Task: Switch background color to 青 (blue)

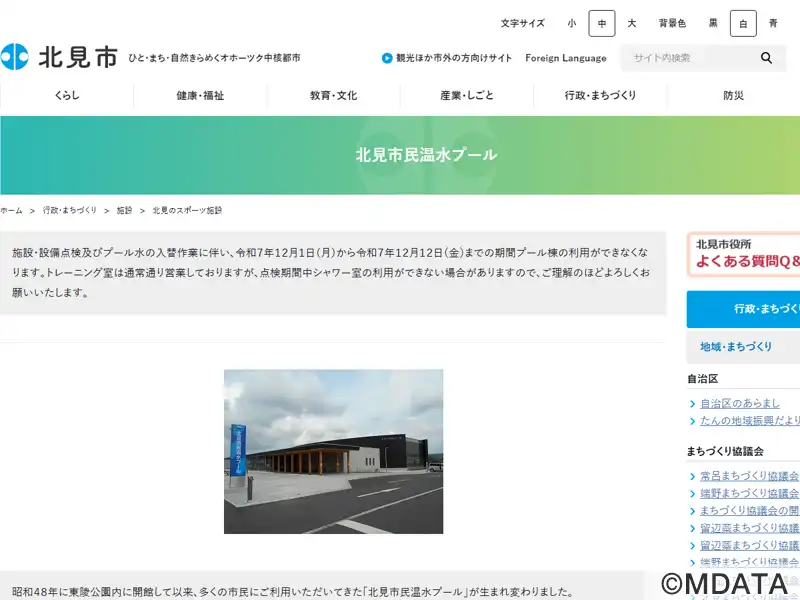Action: pyautogui.click(x=773, y=23)
